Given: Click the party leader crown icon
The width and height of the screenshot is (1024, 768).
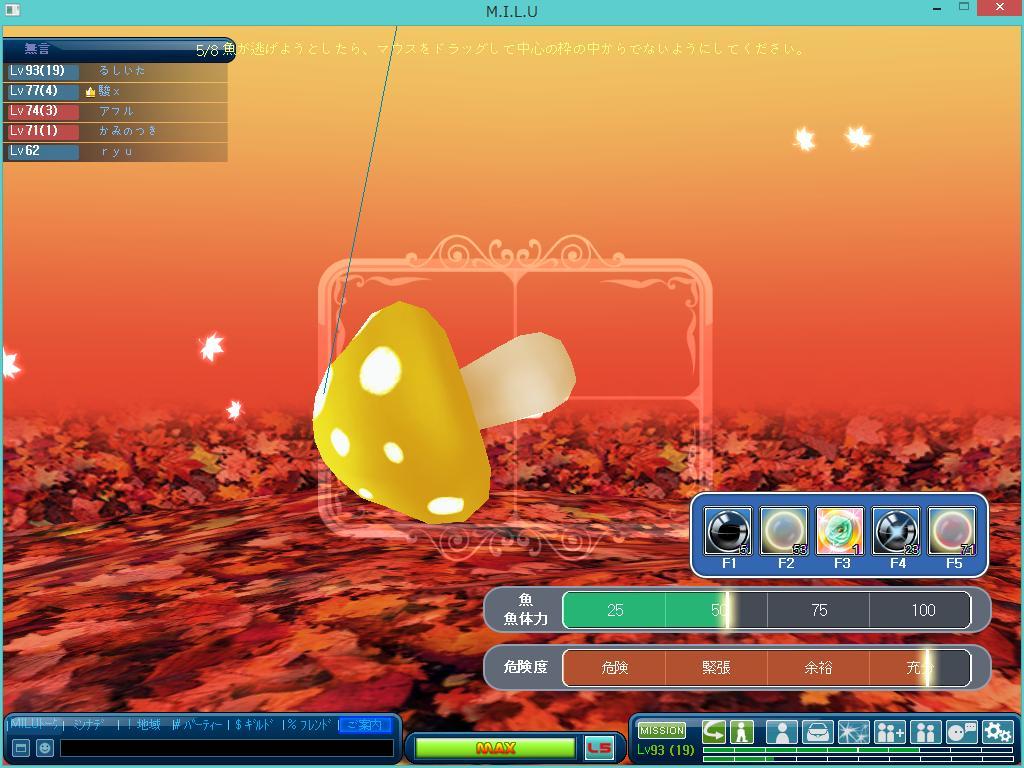Looking at the screenshot, I should click(91, 91).
